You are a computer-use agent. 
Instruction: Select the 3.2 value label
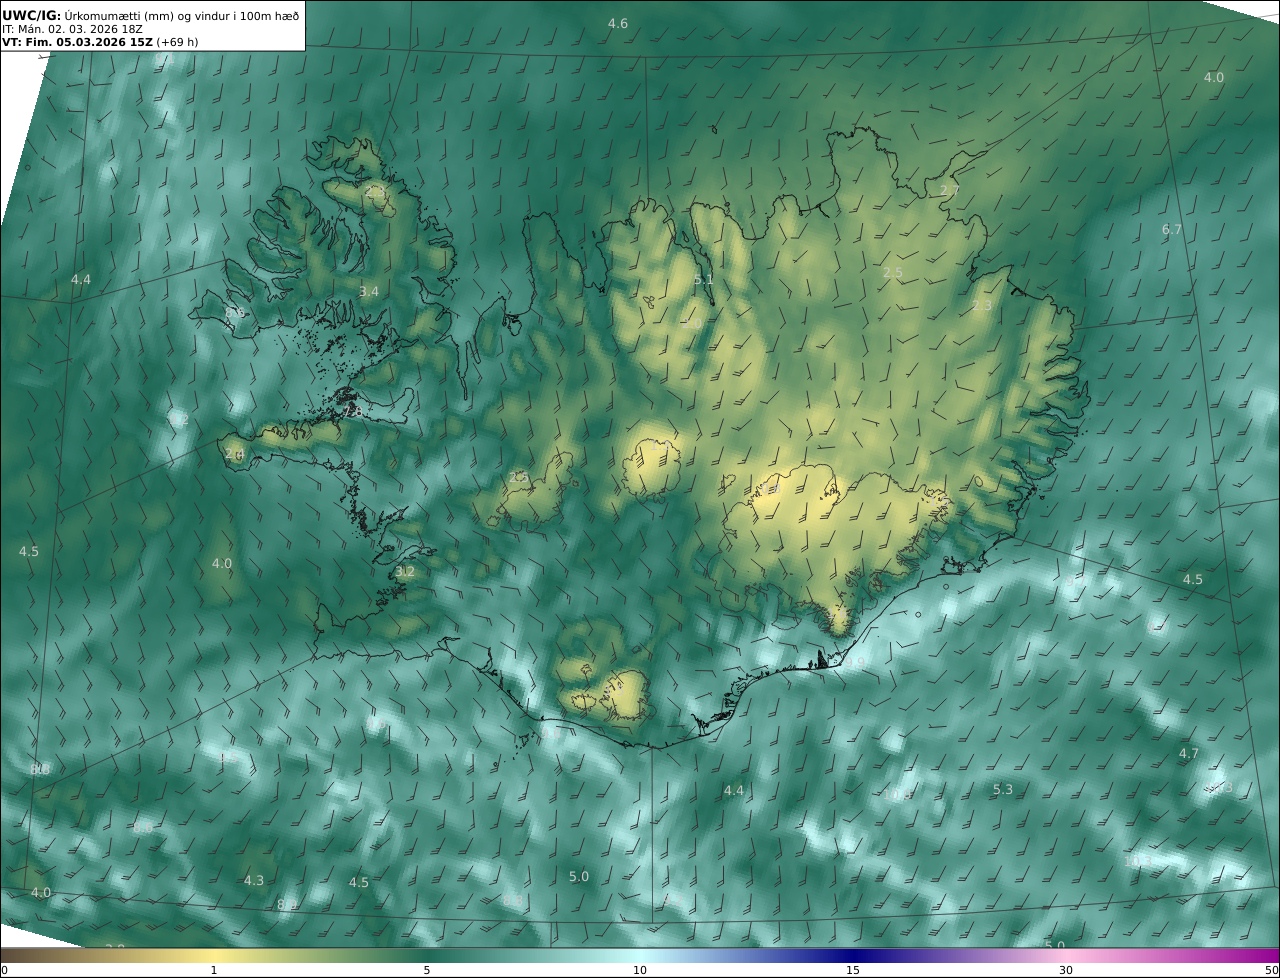(x=404, y=571)
